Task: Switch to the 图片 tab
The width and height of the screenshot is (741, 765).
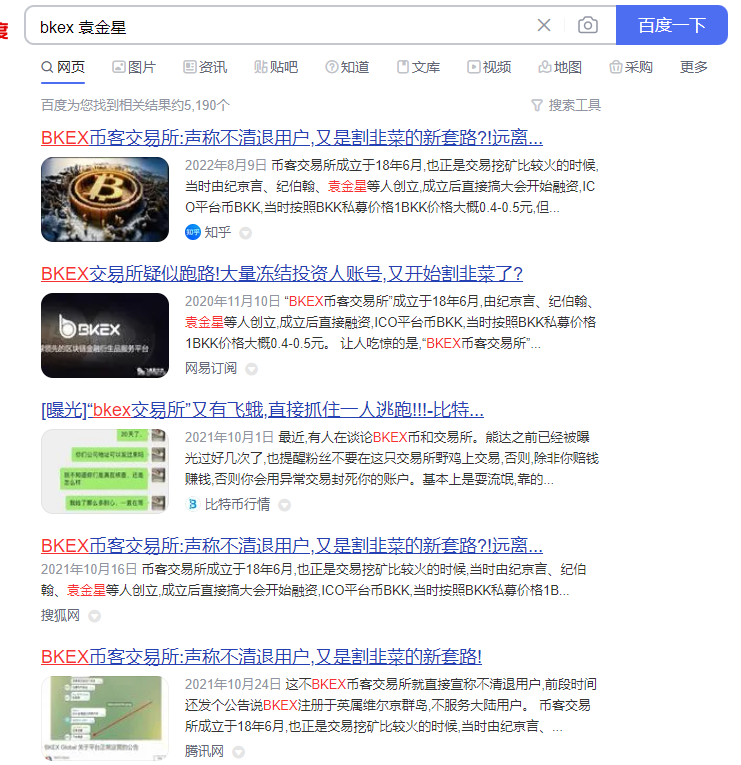Action: [x=134, y=67]
